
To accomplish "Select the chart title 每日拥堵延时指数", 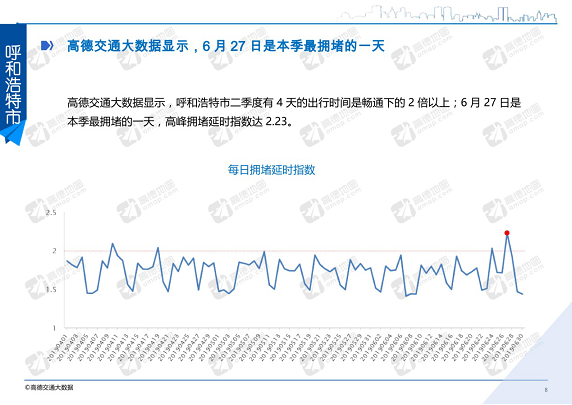I will point(271,170).
